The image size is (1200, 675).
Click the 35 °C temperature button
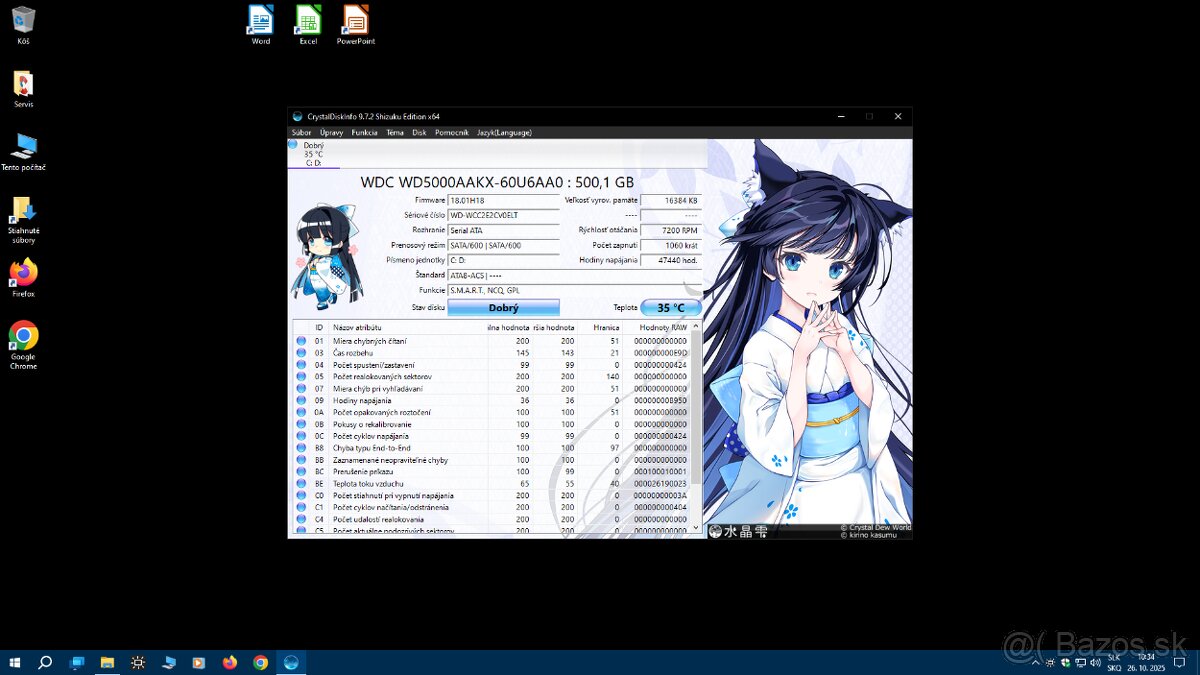click(670, 308)
